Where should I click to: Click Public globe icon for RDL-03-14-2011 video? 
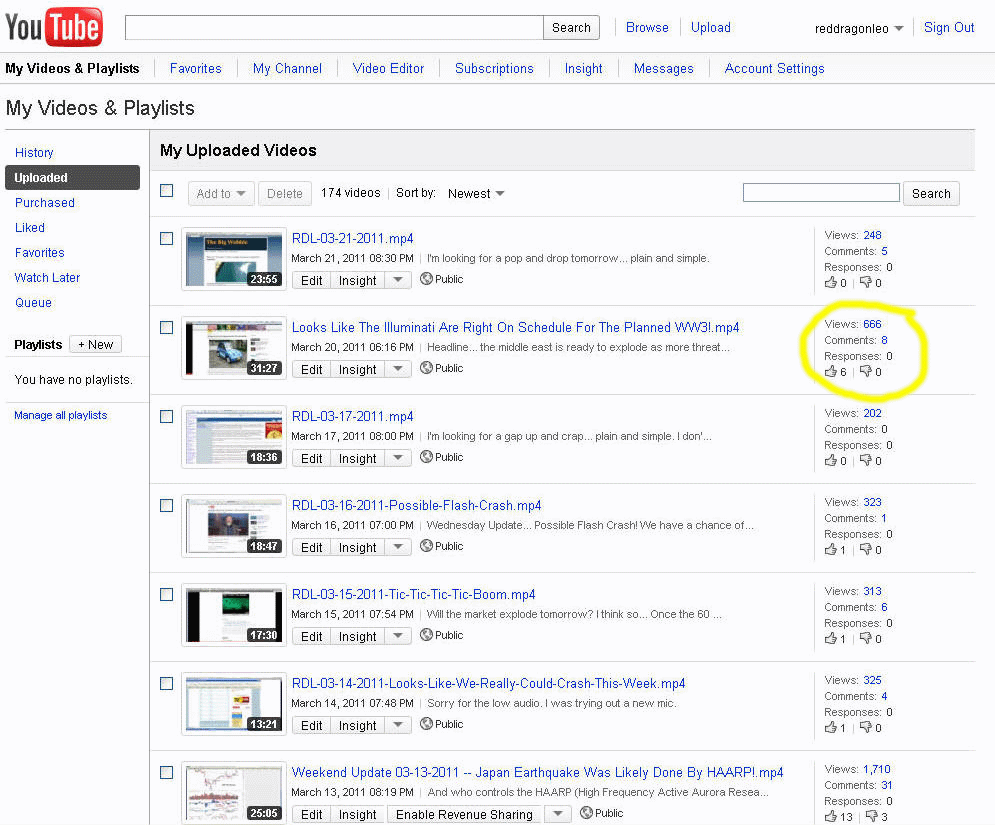pyautogui.click(x=426, y=723)
